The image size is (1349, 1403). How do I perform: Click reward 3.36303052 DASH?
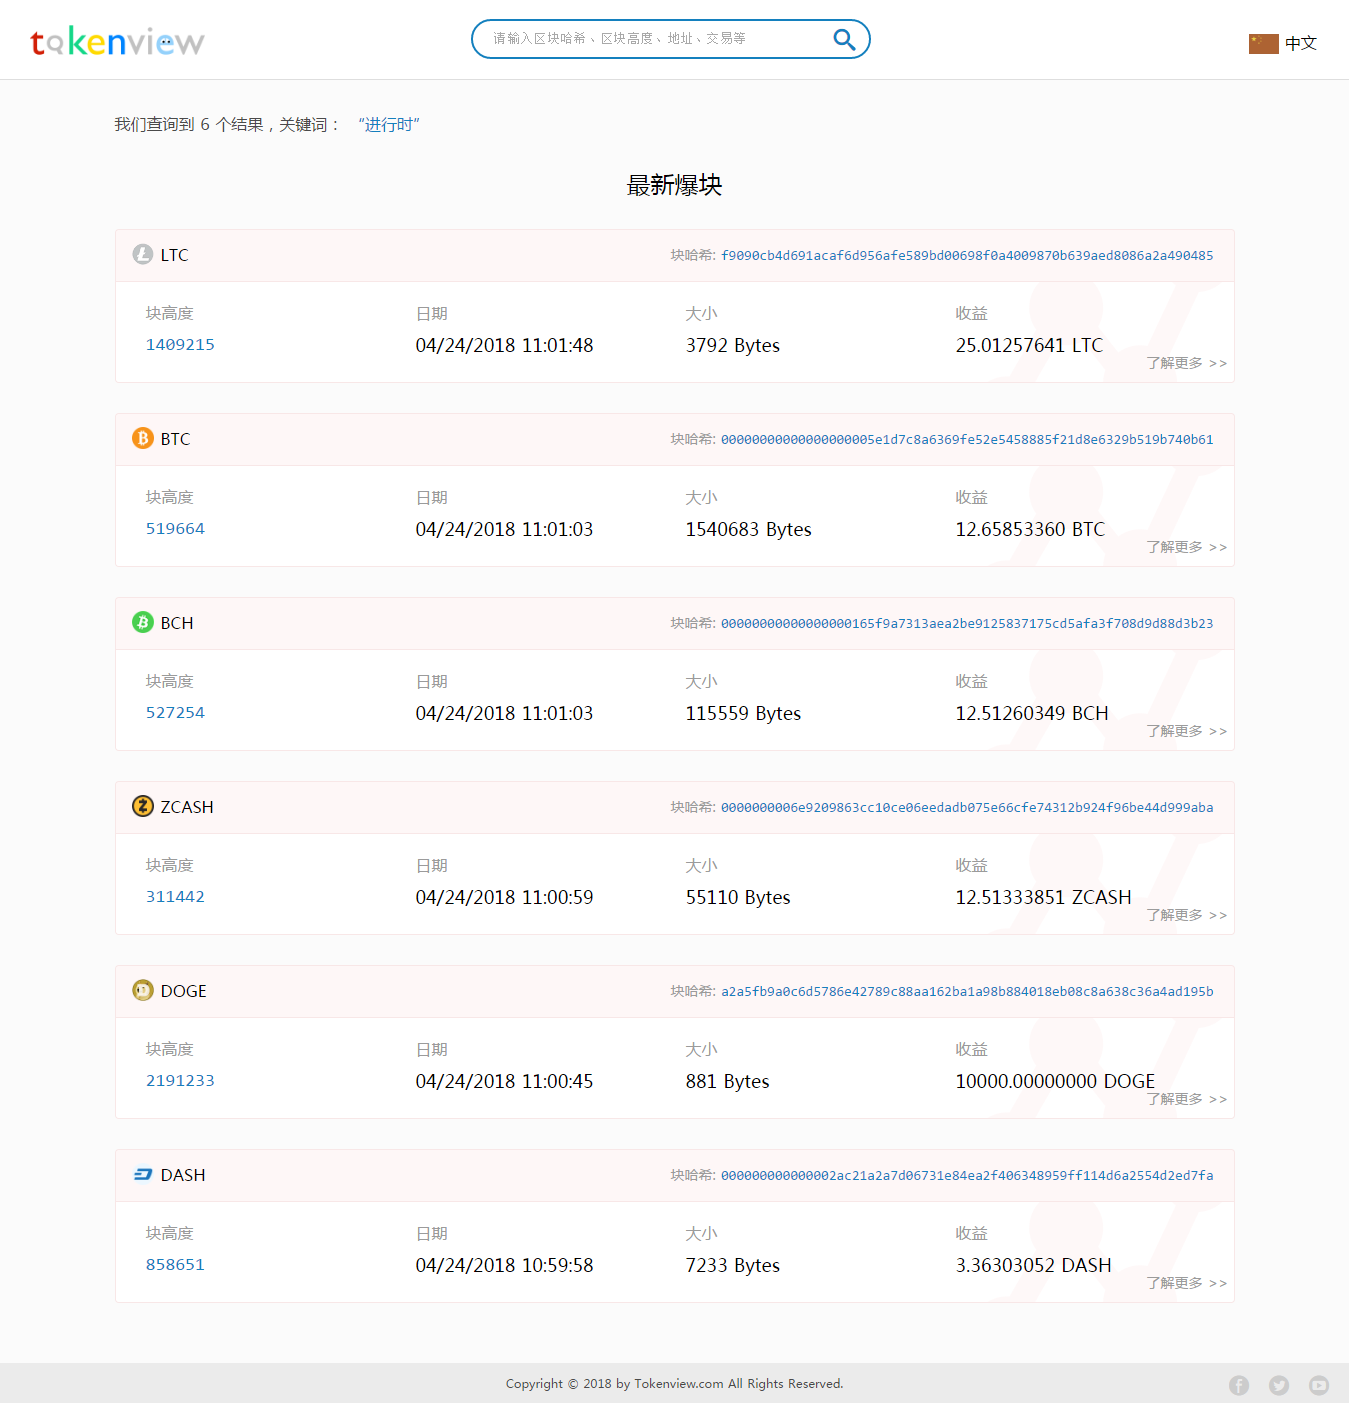coord(1033,1265)
